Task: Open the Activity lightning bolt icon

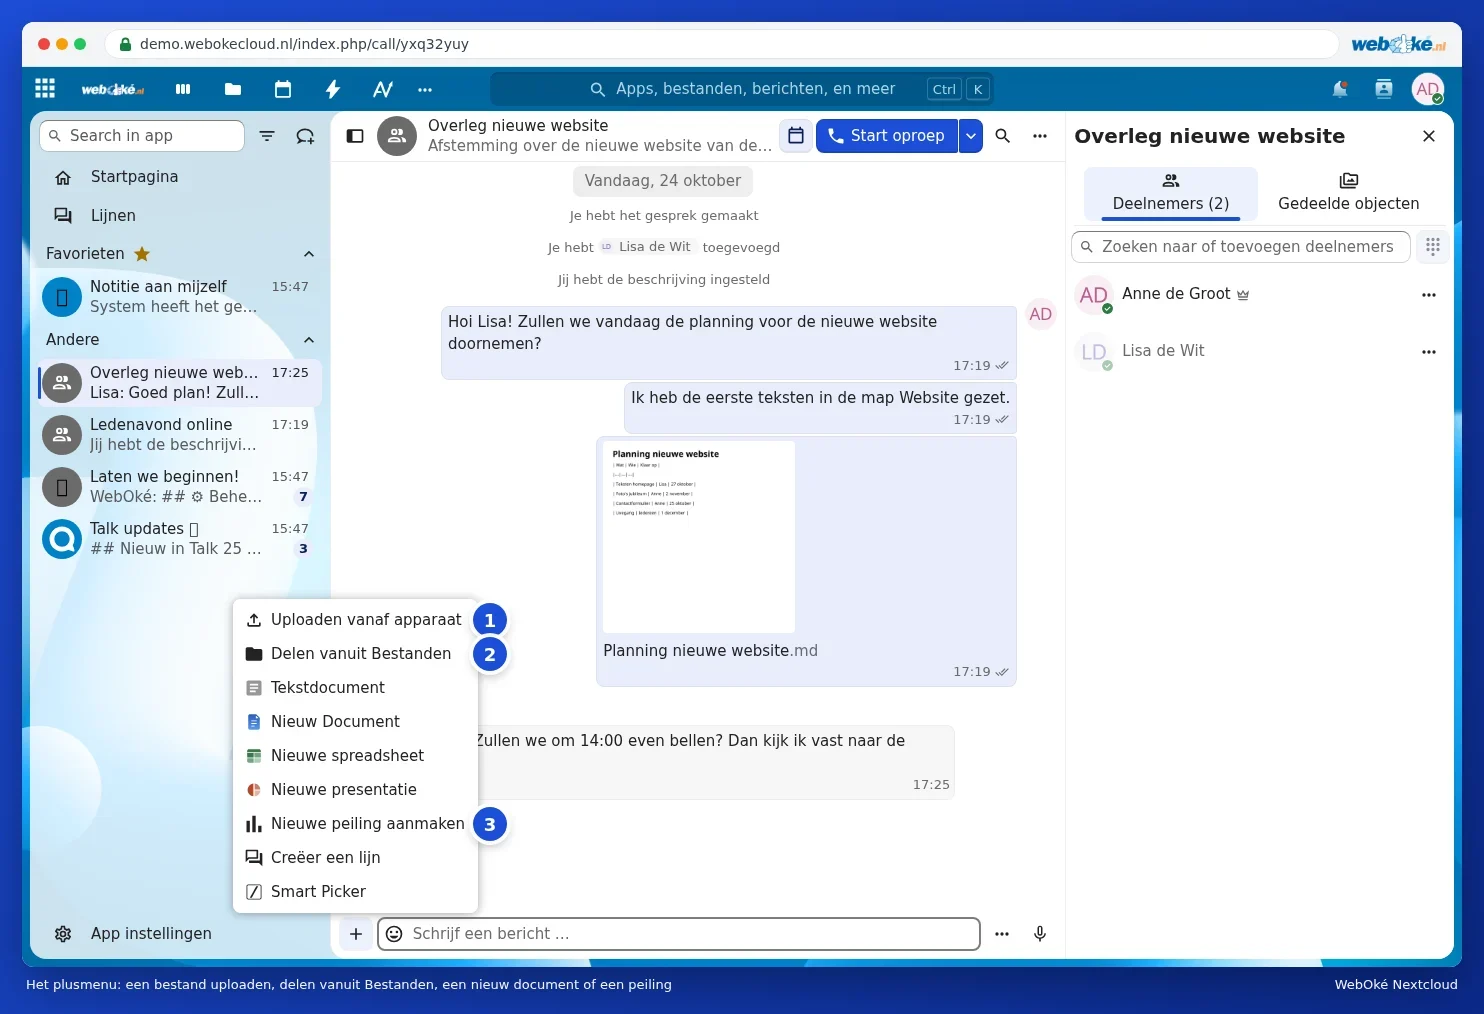Action: click(x=333, y=89)
